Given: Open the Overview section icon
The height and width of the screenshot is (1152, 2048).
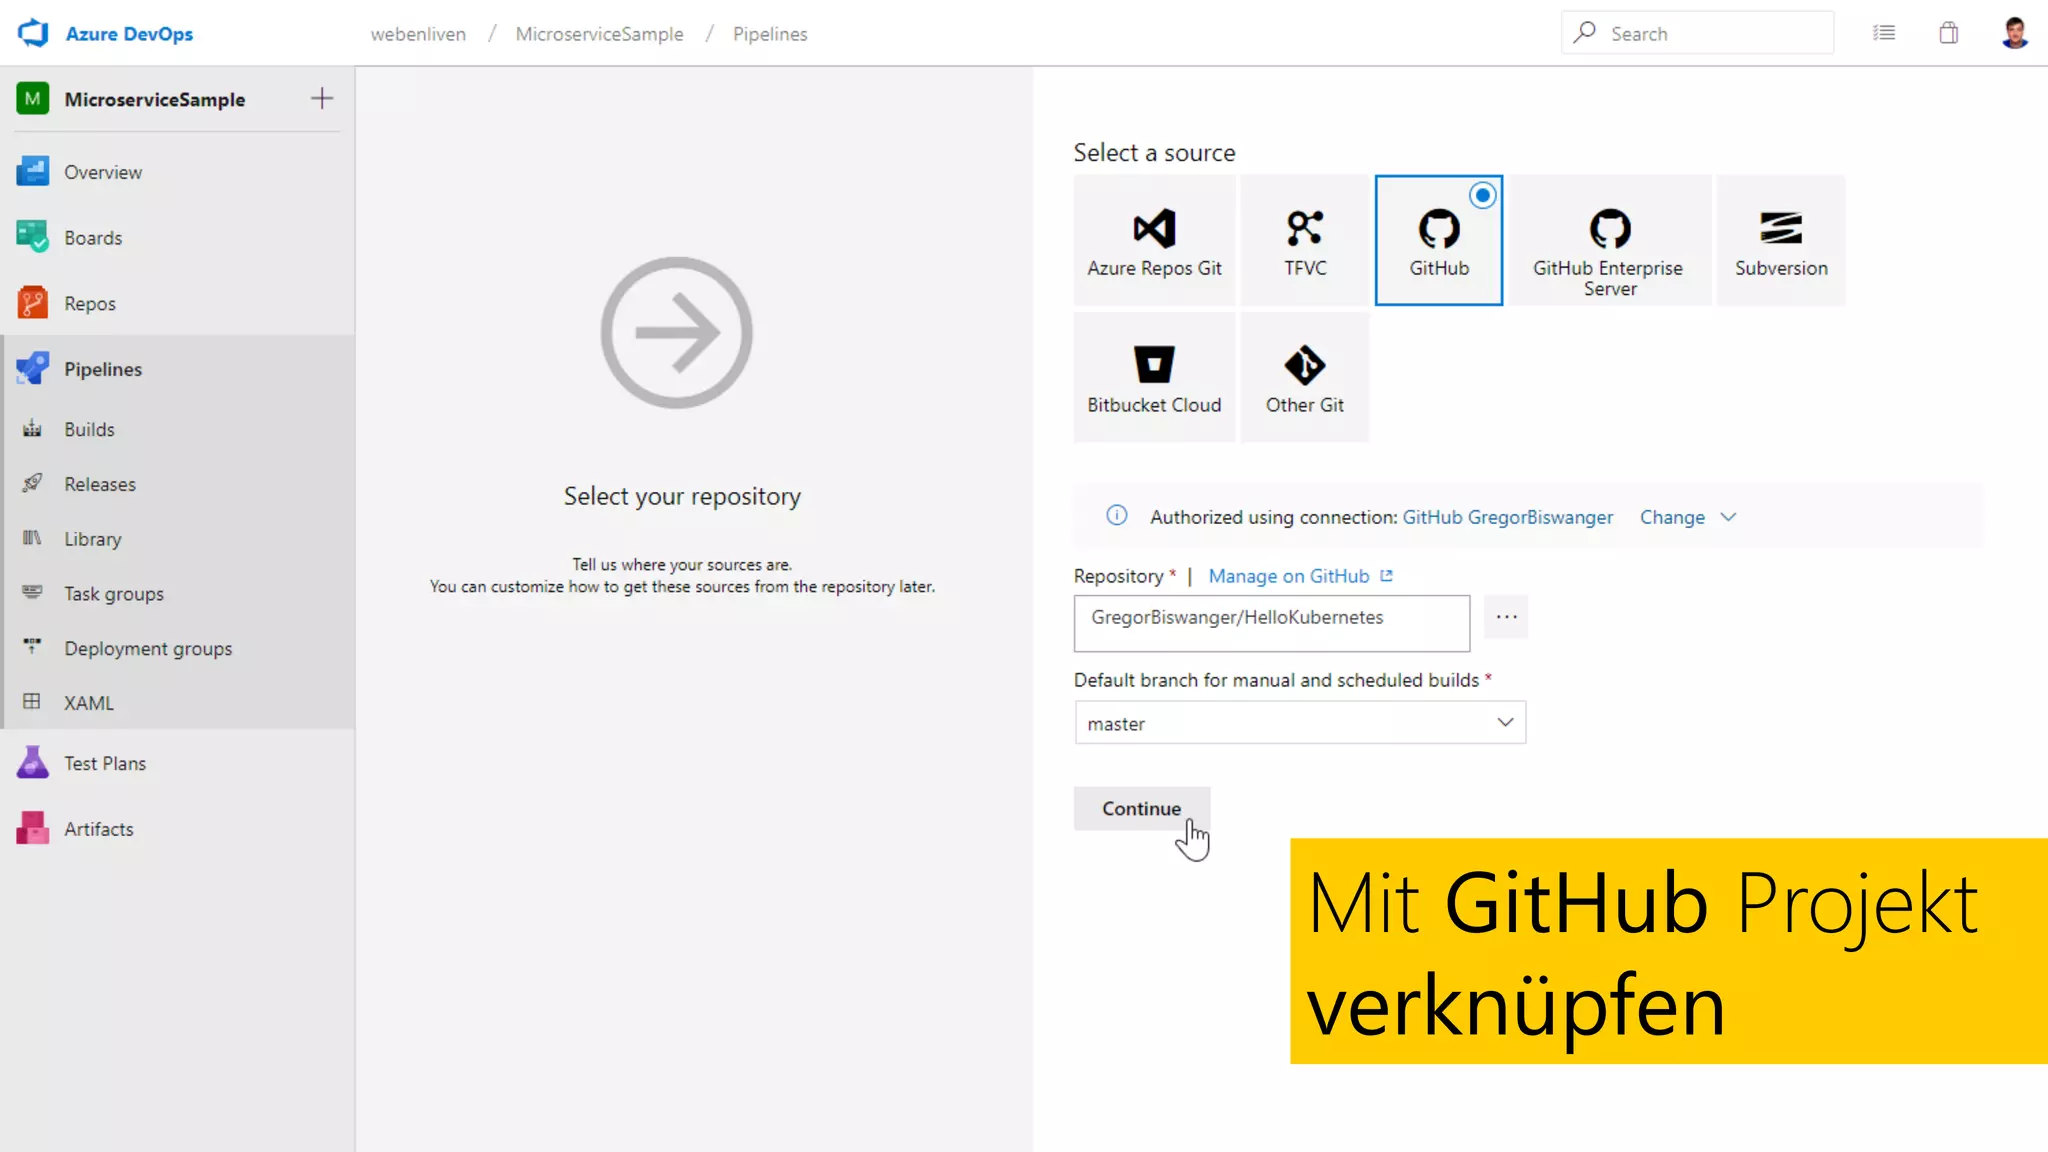Looking at the screenshot, I should coord(32,172).
